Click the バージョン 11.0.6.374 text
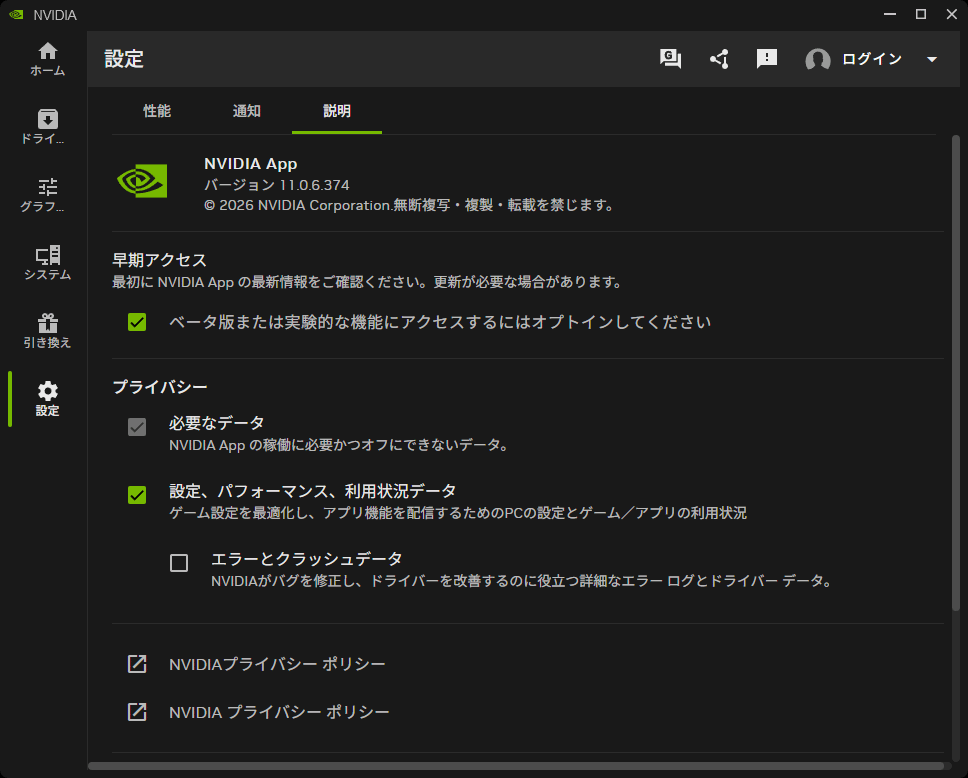 pos(277,185)
